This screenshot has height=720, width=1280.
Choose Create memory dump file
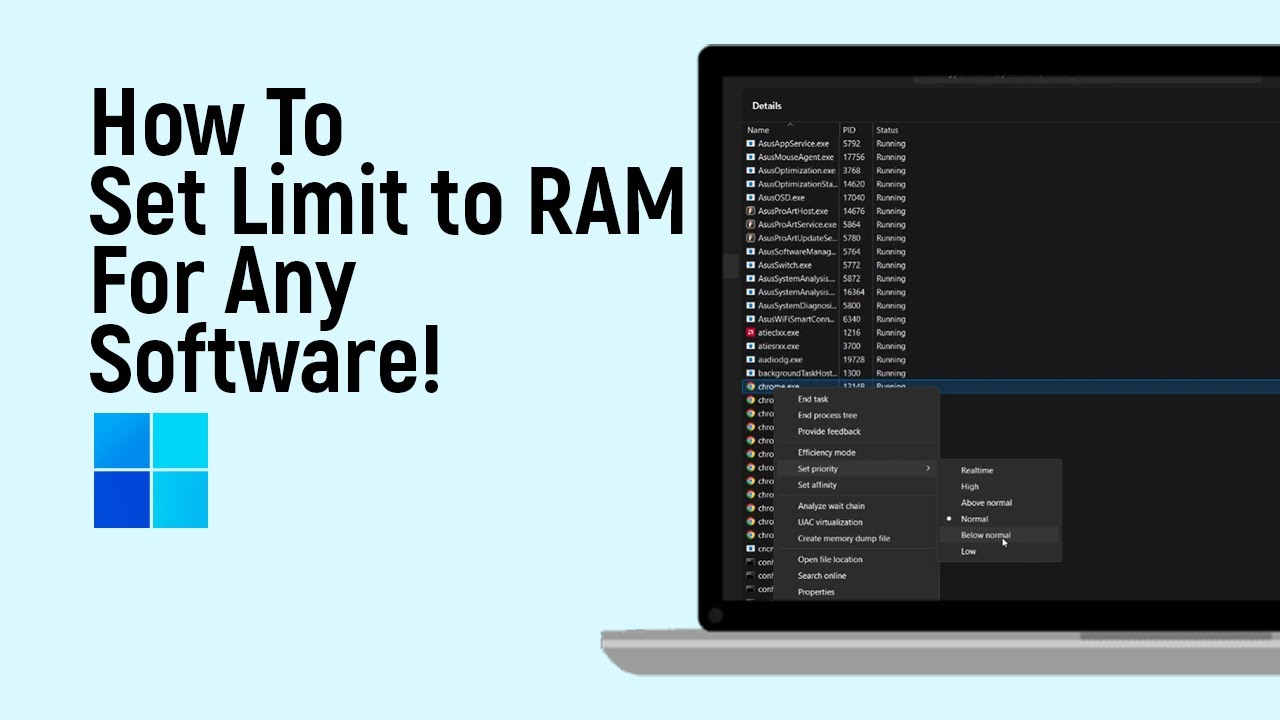(x=843, y=538)
